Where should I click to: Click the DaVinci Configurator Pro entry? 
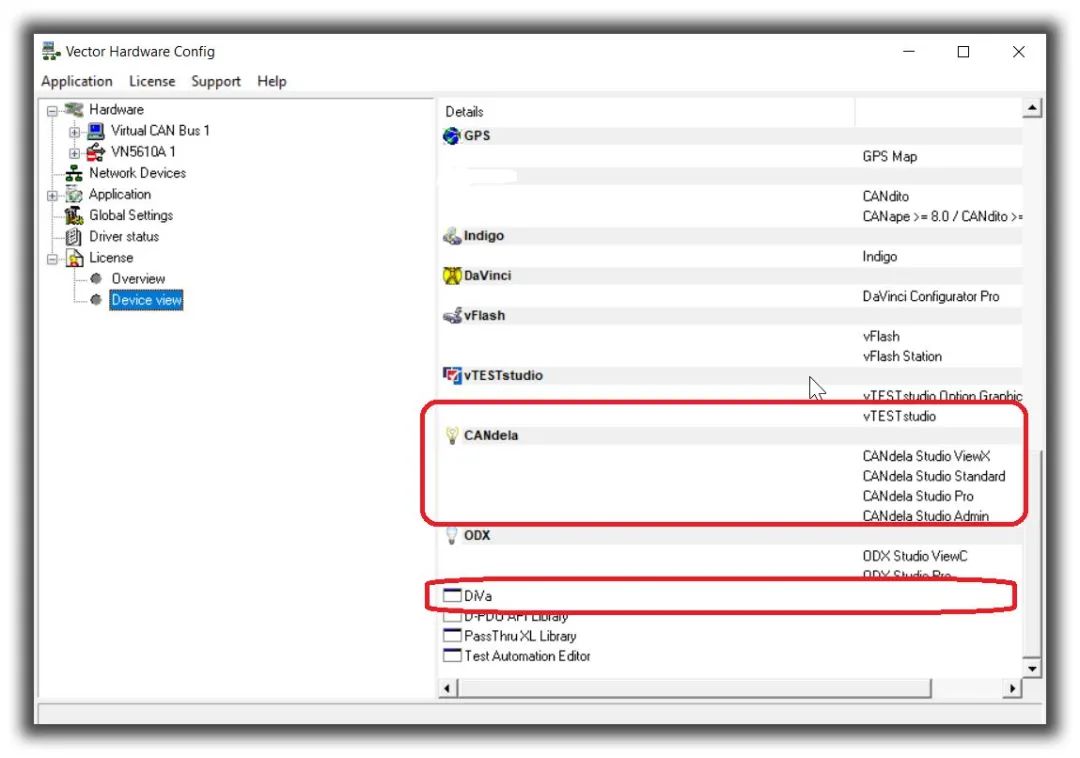[931, 296]
